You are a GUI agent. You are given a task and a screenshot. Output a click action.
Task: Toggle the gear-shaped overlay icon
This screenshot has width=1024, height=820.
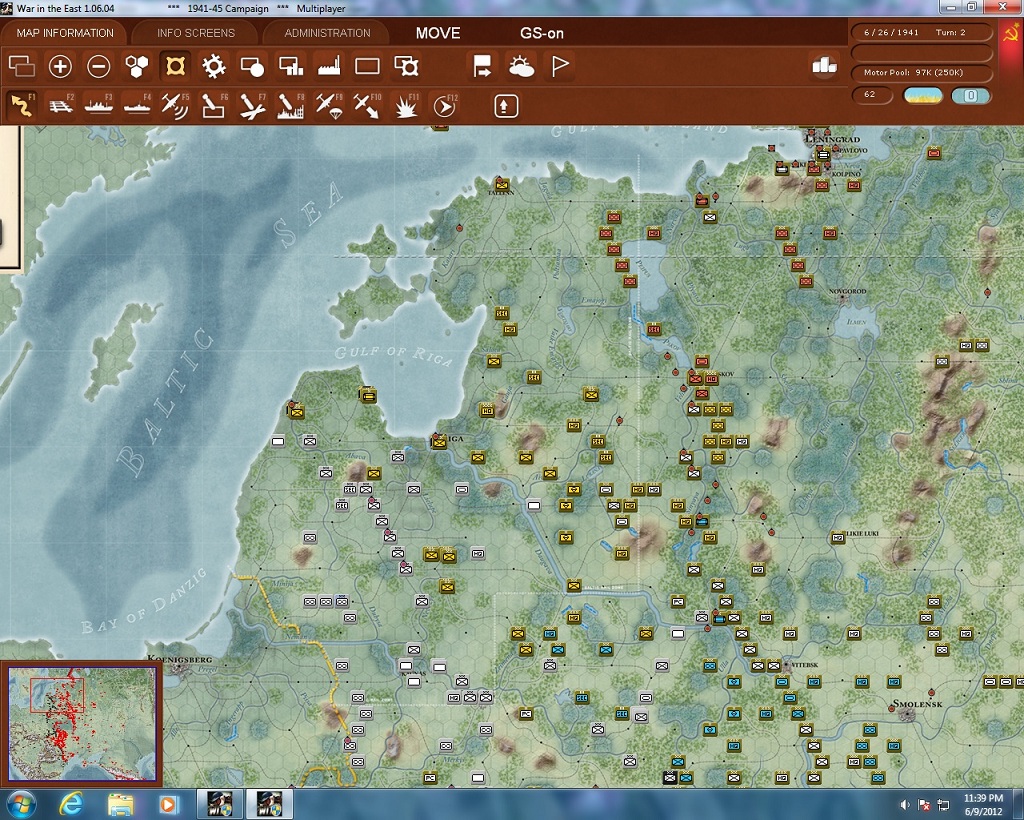214,66
